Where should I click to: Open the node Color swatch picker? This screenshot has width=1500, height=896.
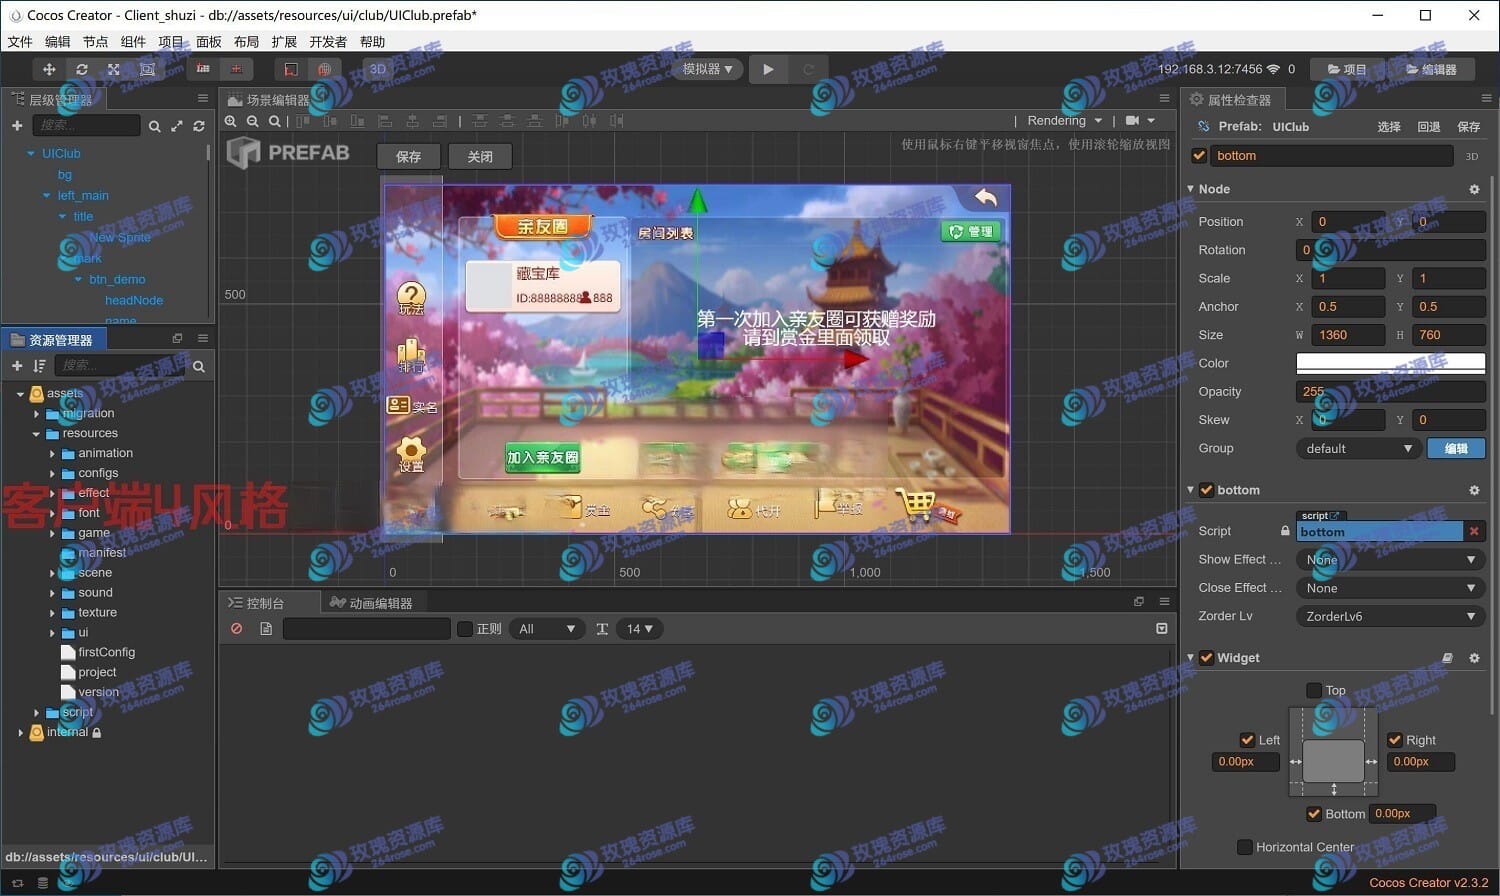[x=1389, y=363]
